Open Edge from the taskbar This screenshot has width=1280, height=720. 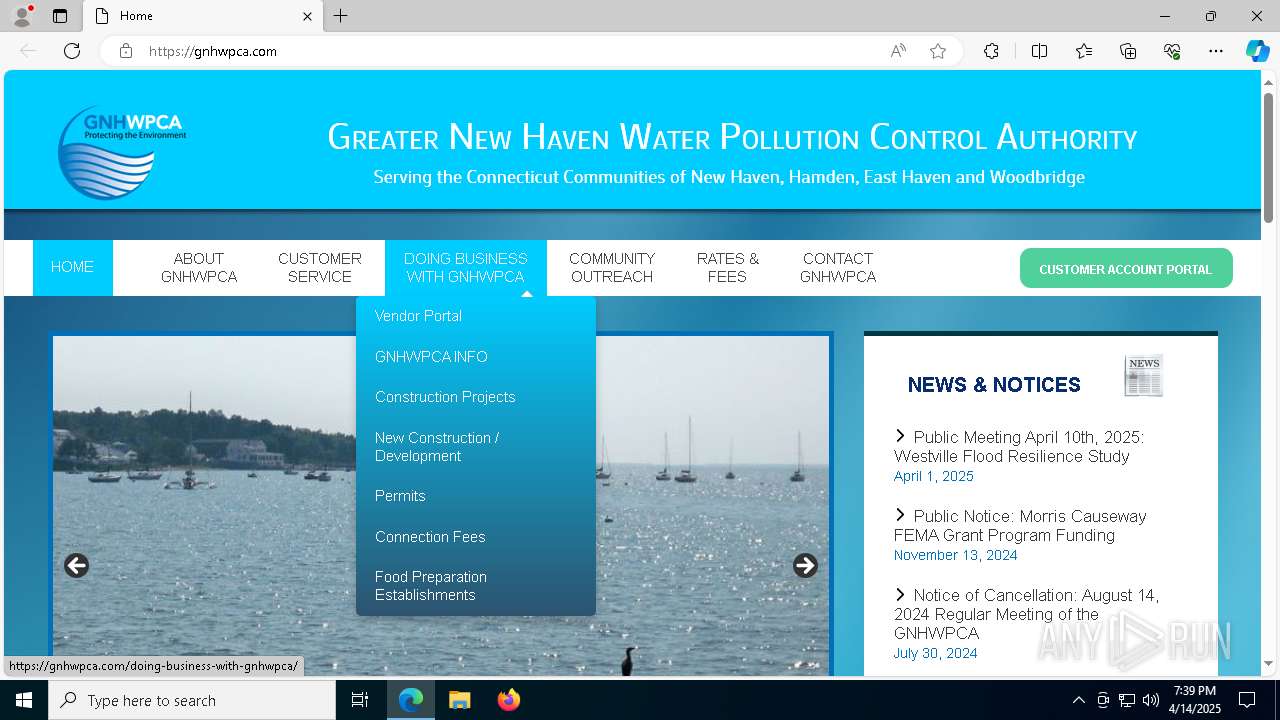pos(411,700)
